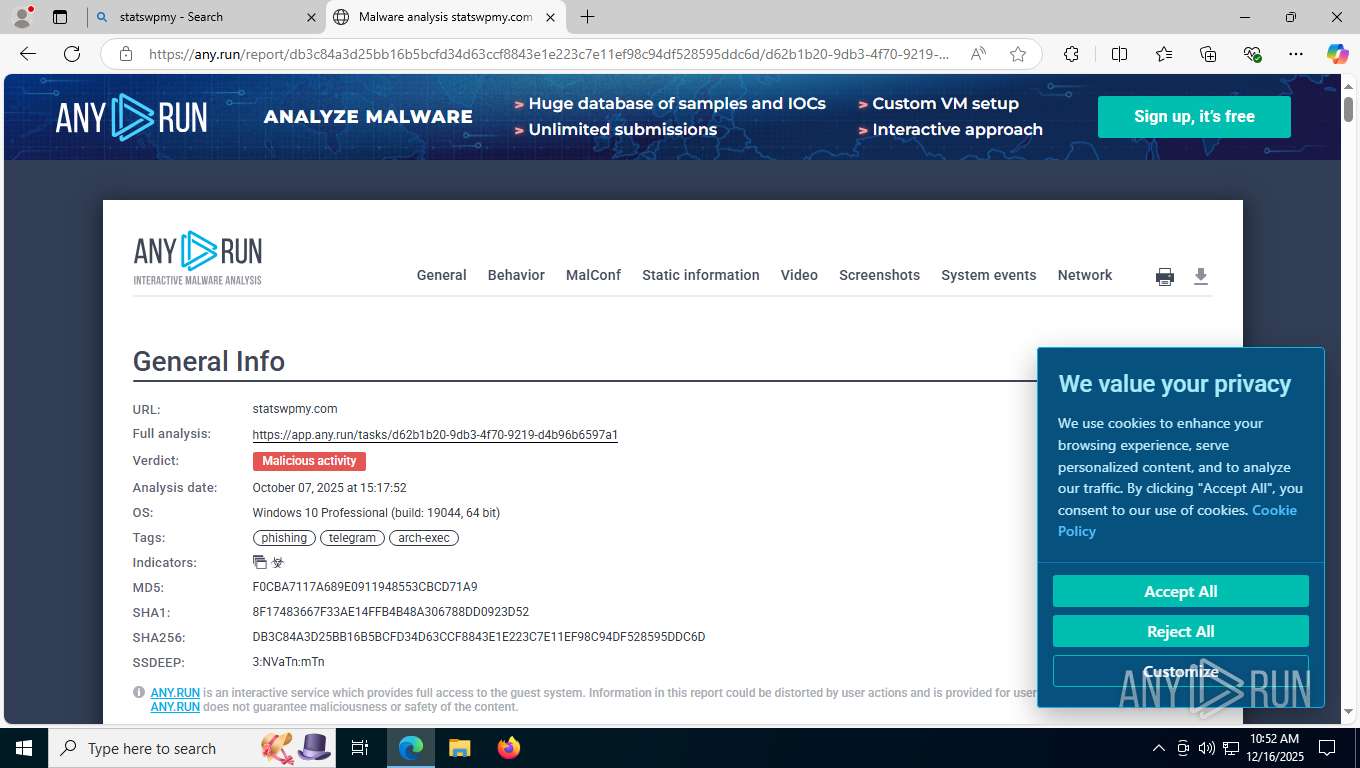Go to the MalConf section link

pyautogui.click(x=593, y=275)
